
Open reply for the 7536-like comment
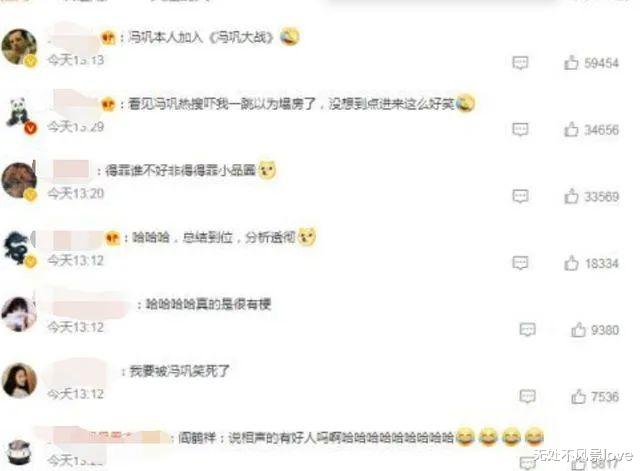click(527, 397)
